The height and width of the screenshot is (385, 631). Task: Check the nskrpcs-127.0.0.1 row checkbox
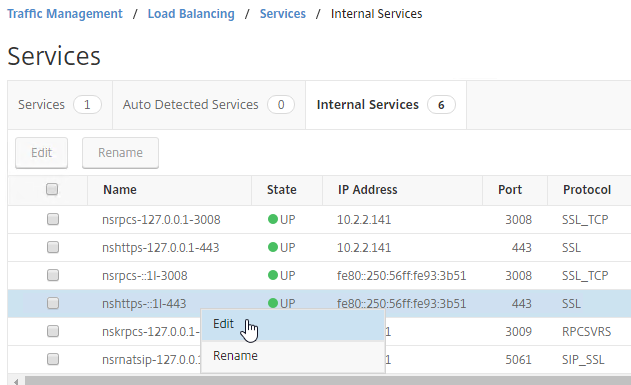click(x=53, y=331)
